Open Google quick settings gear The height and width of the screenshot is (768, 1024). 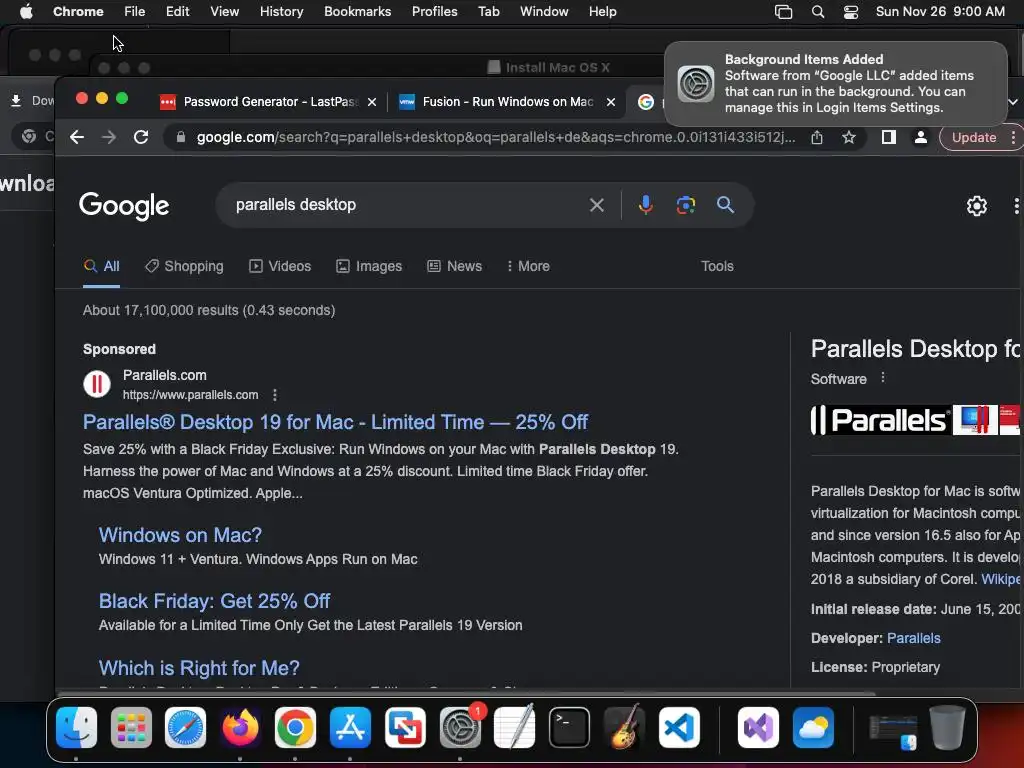(976, 206)
